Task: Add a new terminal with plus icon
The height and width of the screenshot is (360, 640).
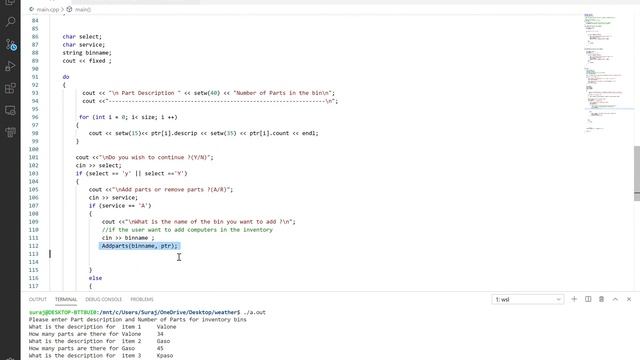Action: coord(574,299)
